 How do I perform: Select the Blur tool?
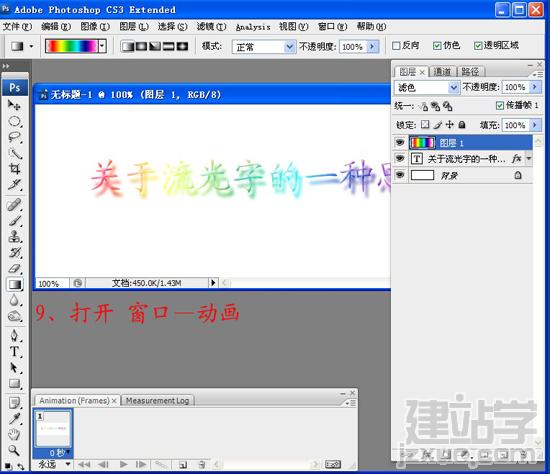click(14, 300)
